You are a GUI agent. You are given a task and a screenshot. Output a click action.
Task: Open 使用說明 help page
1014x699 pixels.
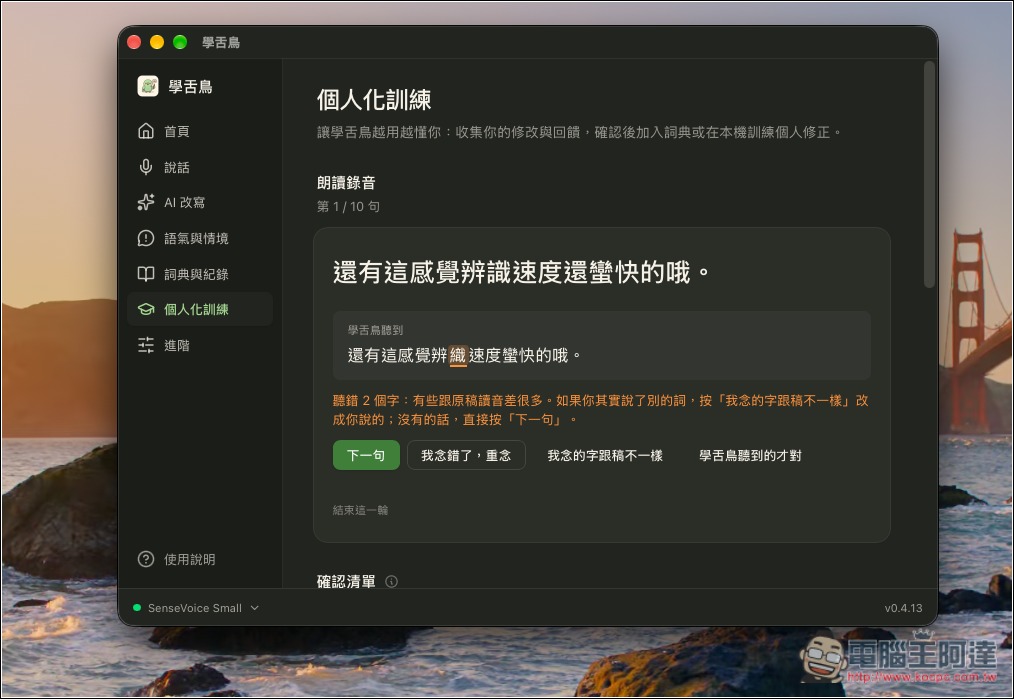(x=200, y=559)
